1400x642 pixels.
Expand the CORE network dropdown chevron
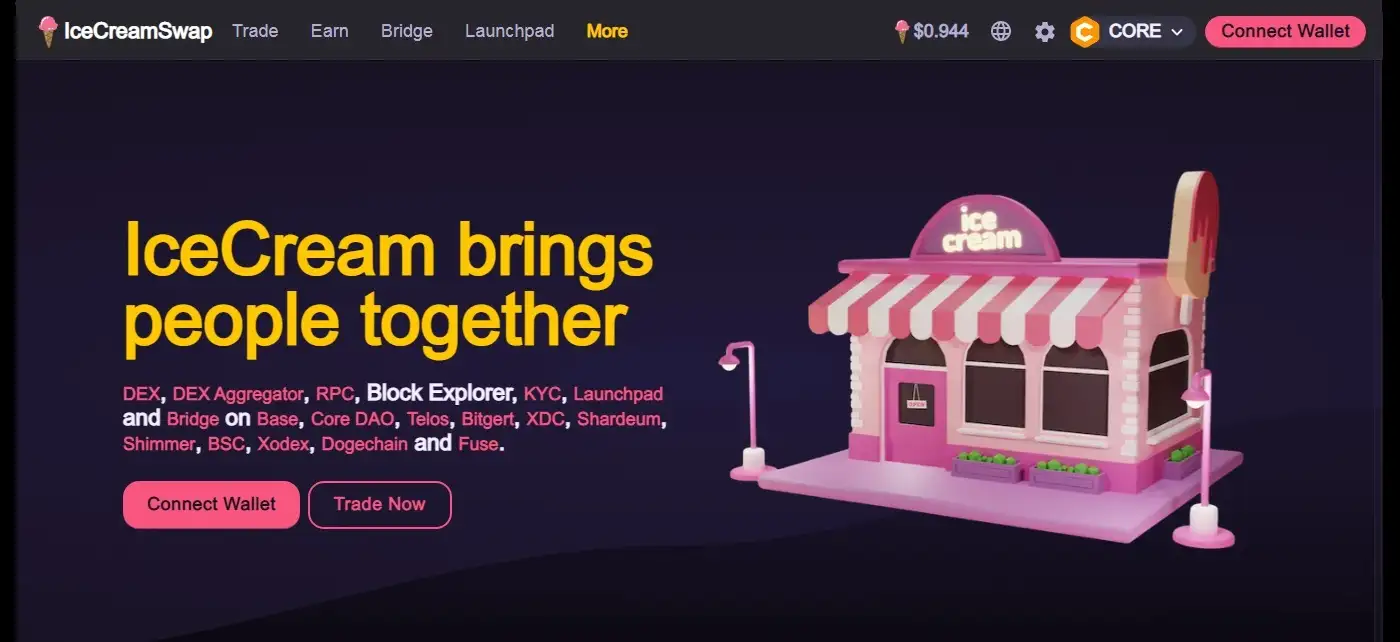pyautogui.click(x=1177, y=32)
